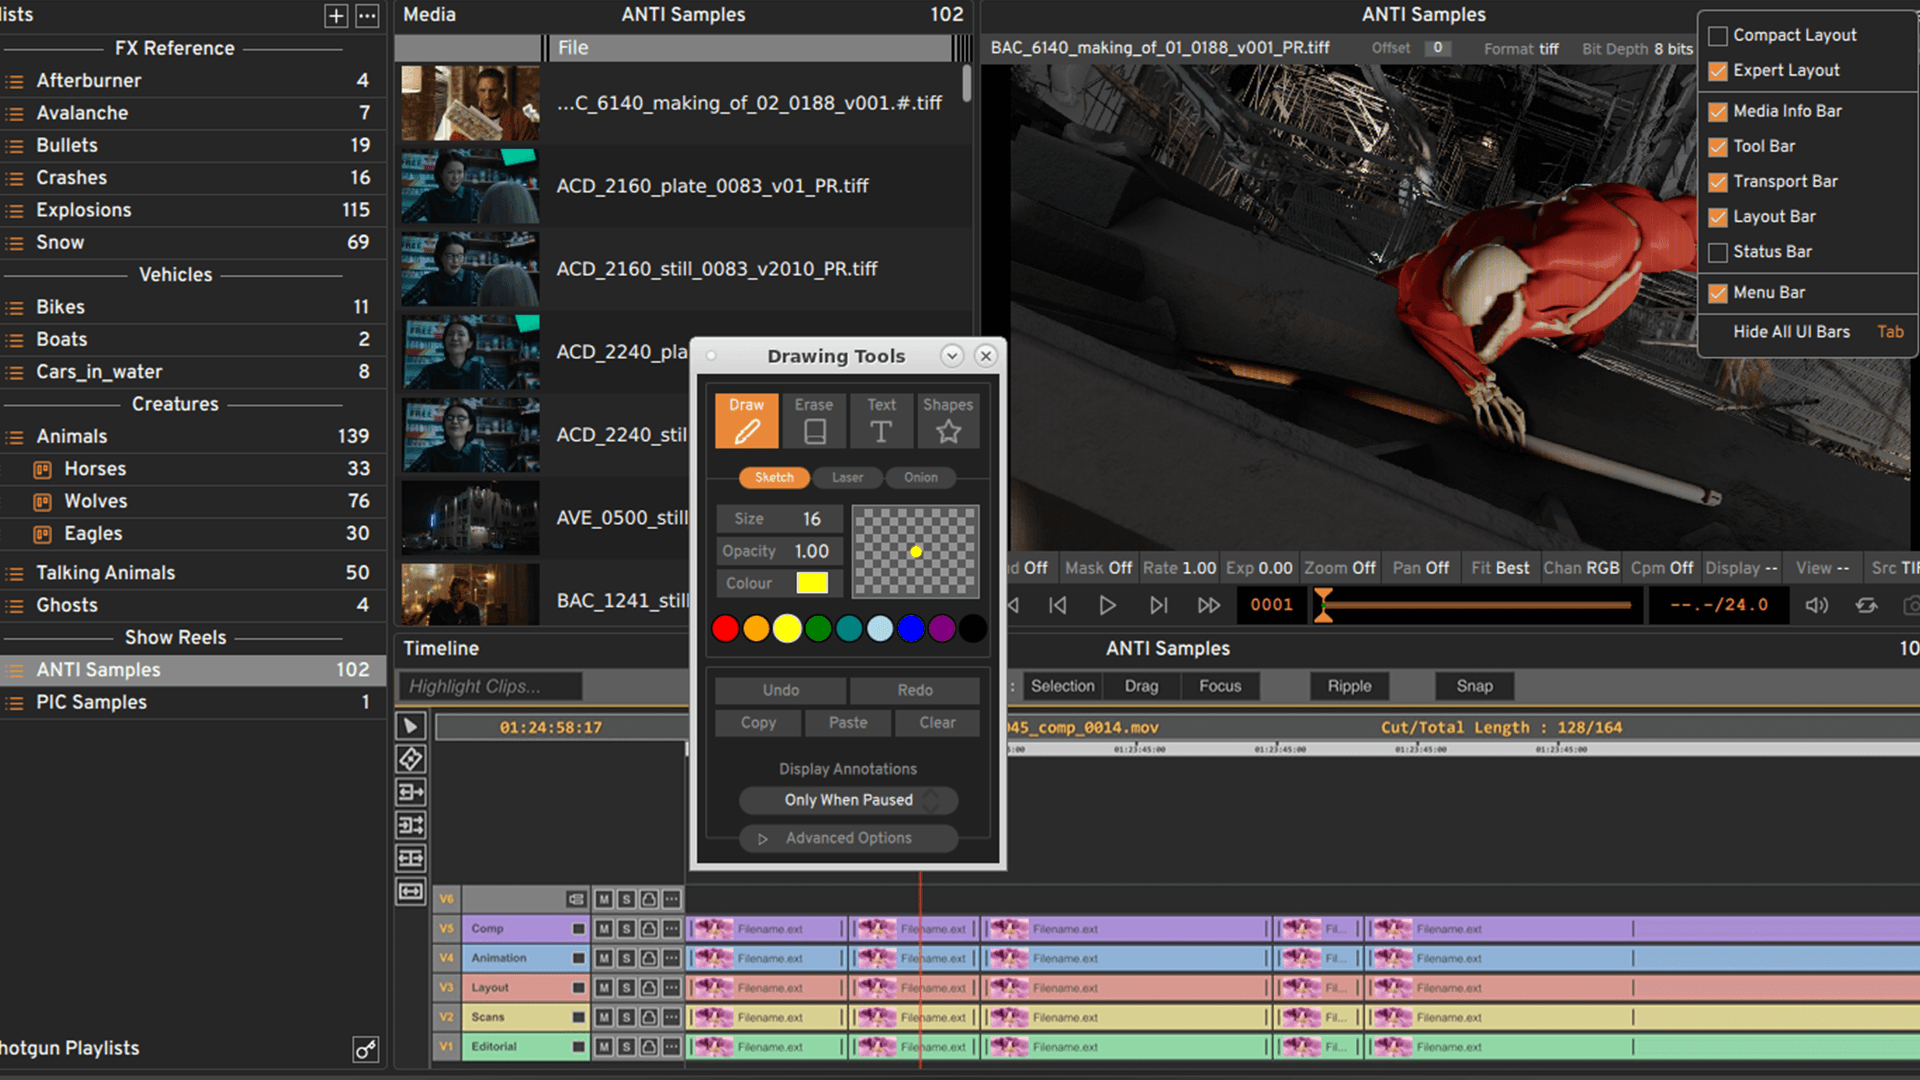This screenshot has width=1920, height=1080.
Task: Collapse Drawing Tools with chevron button
Action: point(952,356)
